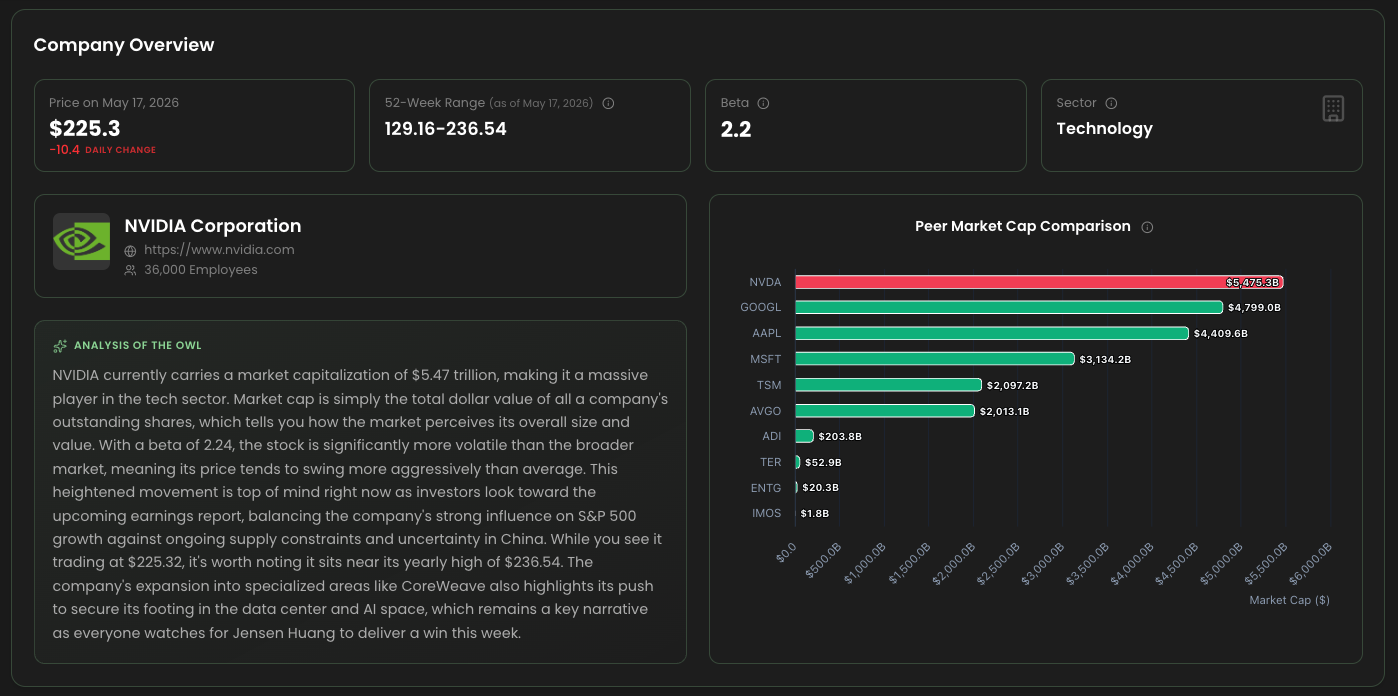
Task: Click the $2,097.2B TSM value label
Action: click(x=1013, y=385)
